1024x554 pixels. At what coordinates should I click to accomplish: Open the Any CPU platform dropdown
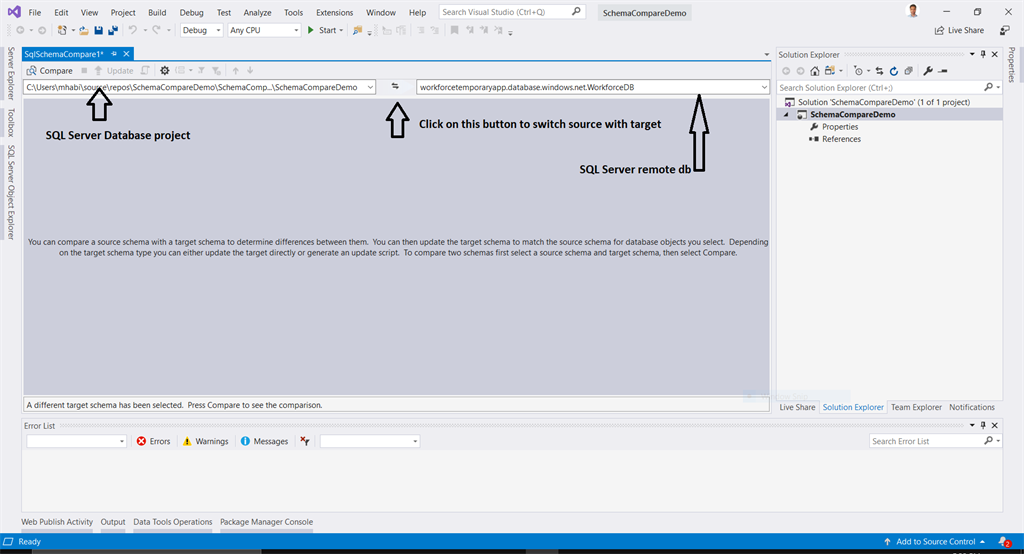[x=264, y=30]
